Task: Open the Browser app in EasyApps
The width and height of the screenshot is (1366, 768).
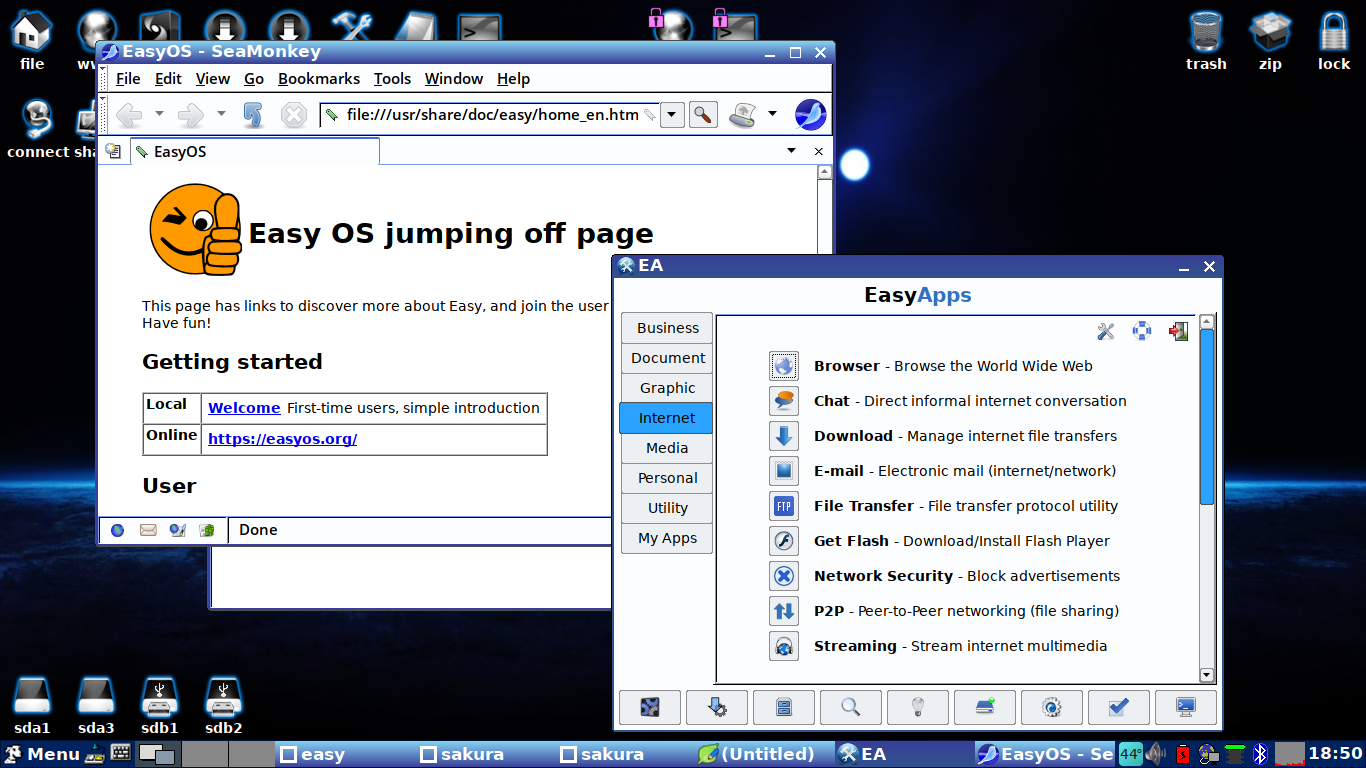Action: (784, 366)
